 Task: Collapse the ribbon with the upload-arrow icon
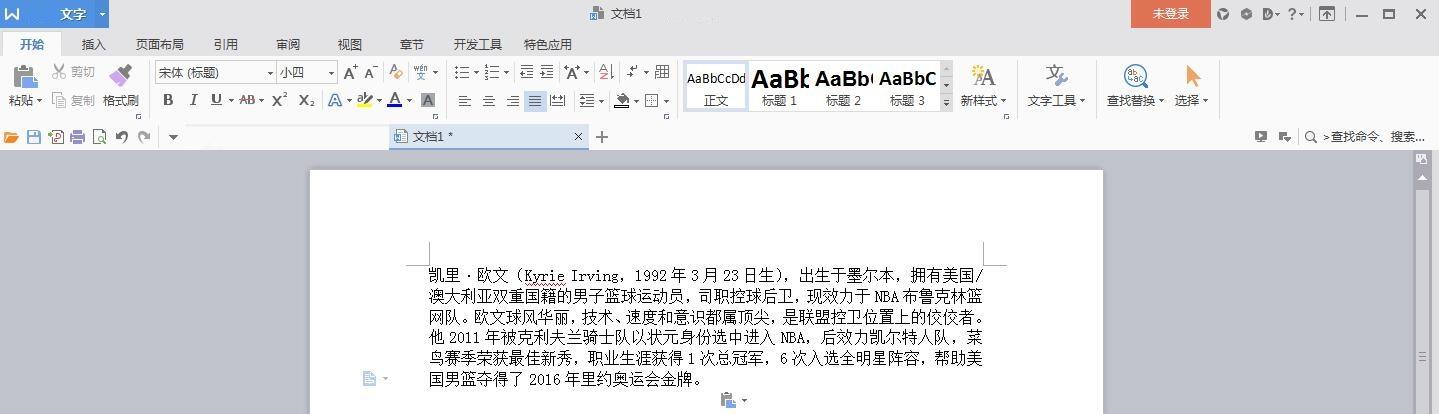click(1327, 14)
